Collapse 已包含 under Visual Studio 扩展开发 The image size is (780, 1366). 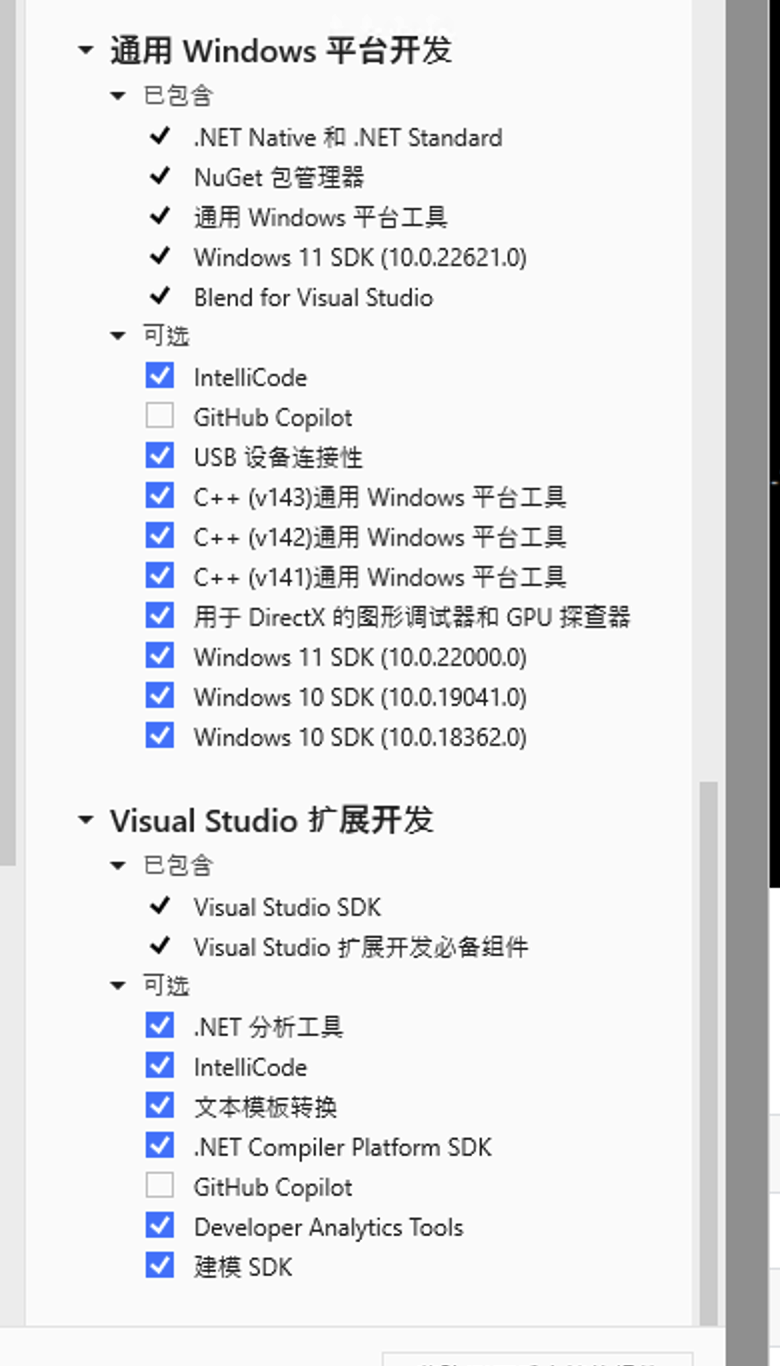[118, 866]
